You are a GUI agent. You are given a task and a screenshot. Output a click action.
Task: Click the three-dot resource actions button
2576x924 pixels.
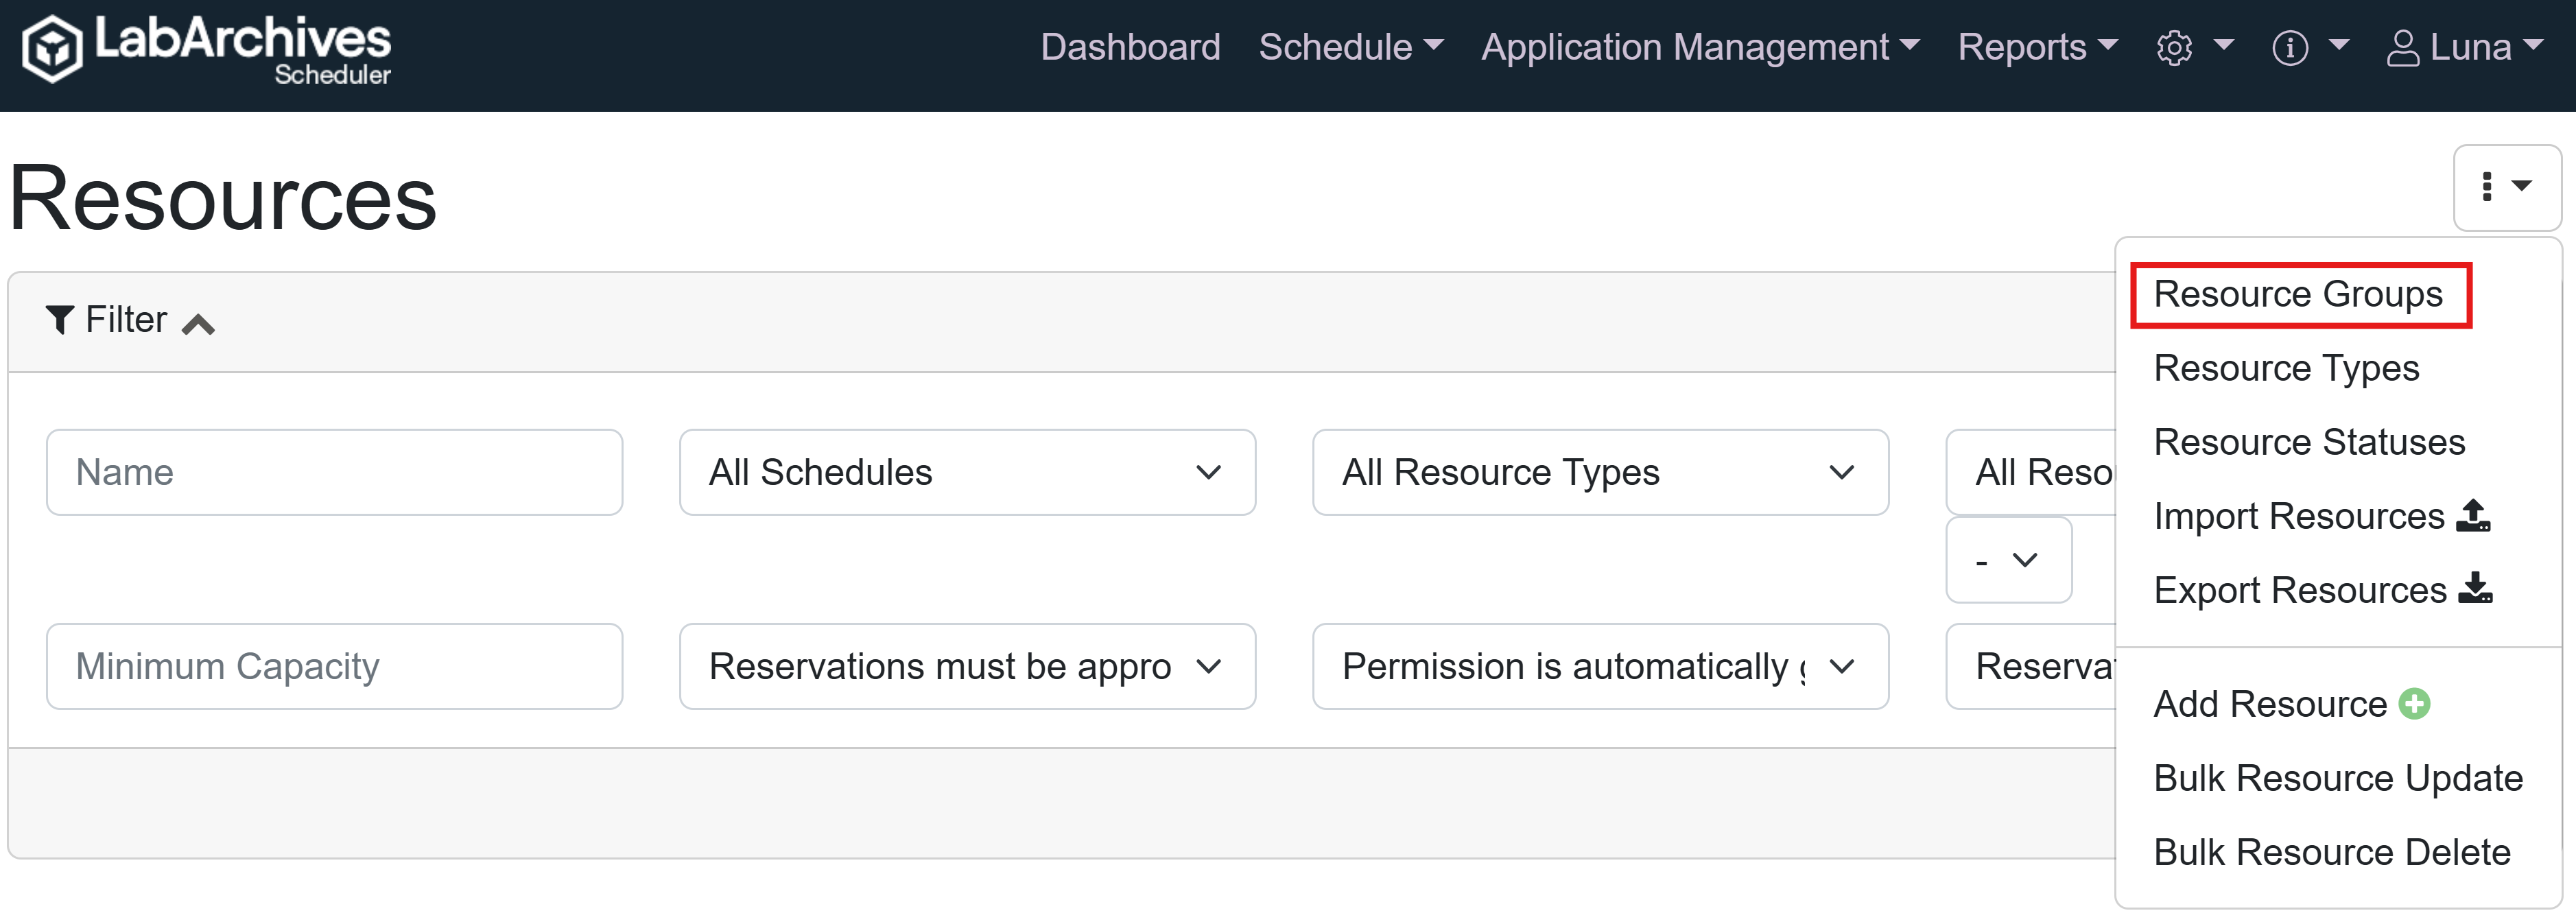point(2505,187)
